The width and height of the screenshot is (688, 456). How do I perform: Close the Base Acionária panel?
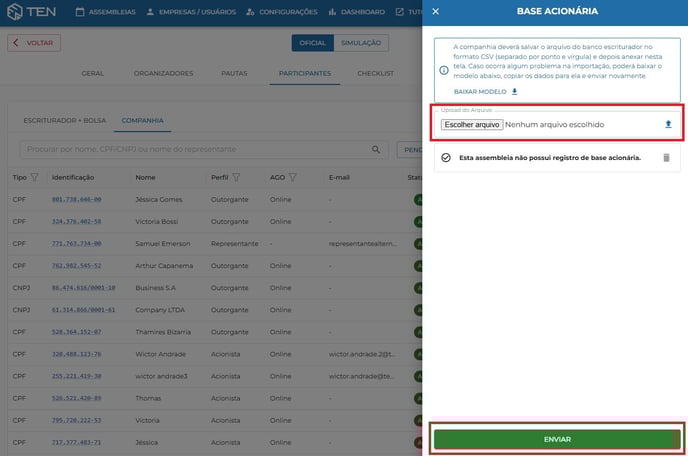tap(435, 11)
